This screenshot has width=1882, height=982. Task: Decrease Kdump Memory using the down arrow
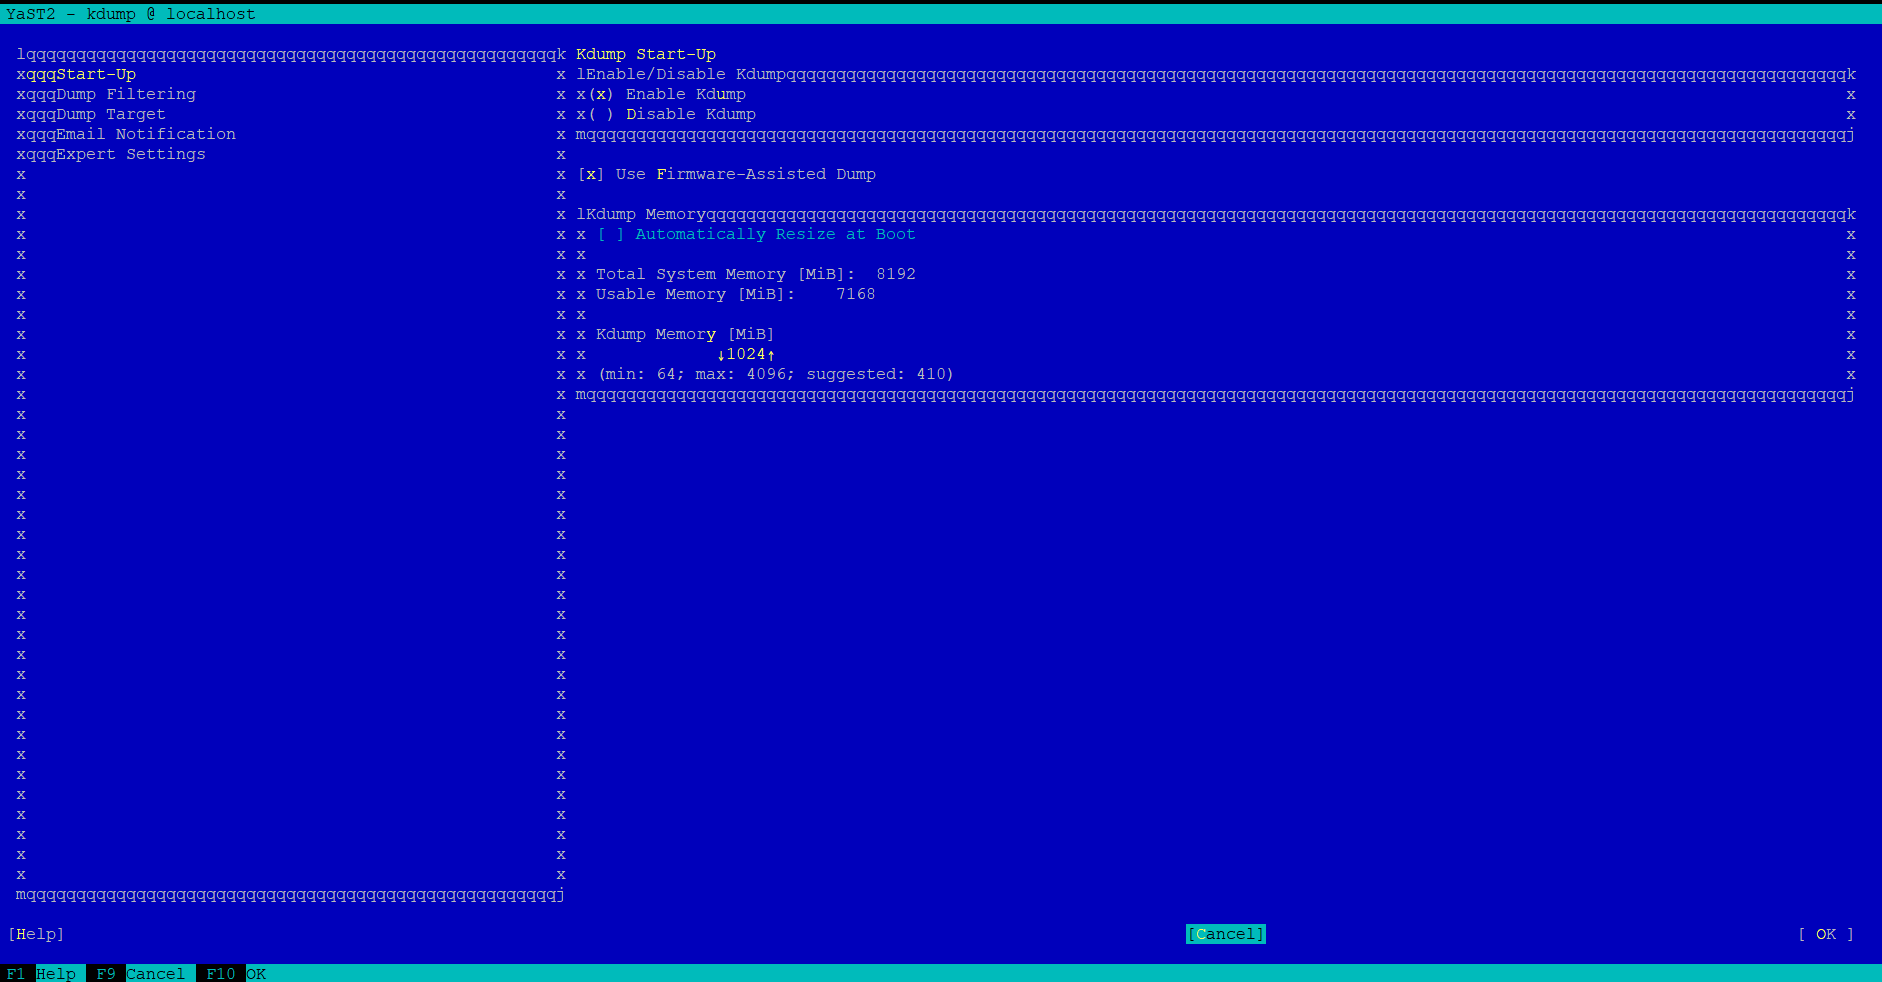tap(720, 354)
